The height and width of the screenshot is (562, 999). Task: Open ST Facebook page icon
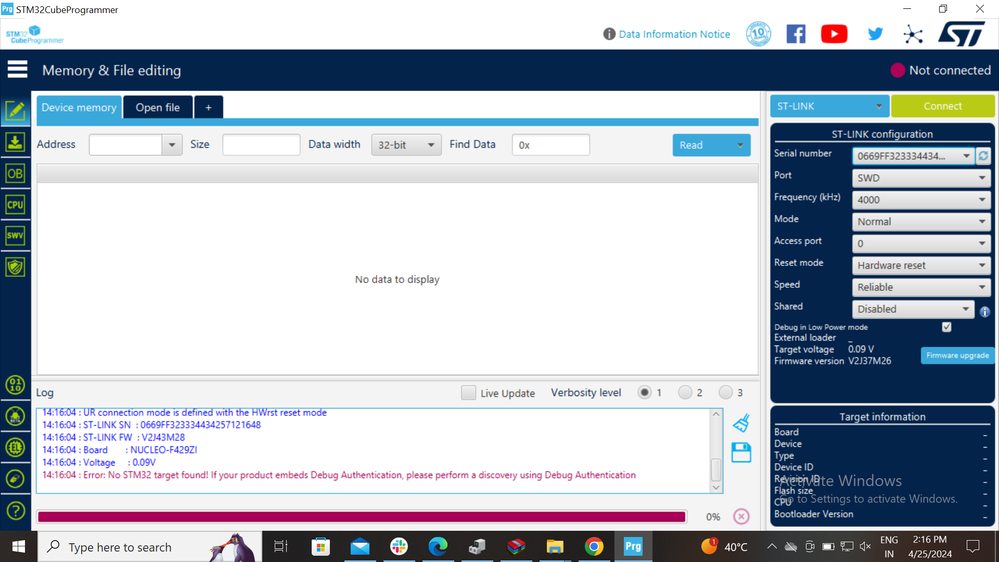pyautogui.click(x=796, y=34)
